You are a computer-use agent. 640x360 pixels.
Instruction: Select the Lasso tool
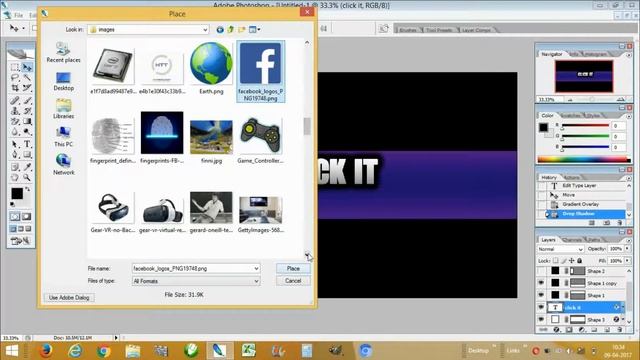point(15,78)
